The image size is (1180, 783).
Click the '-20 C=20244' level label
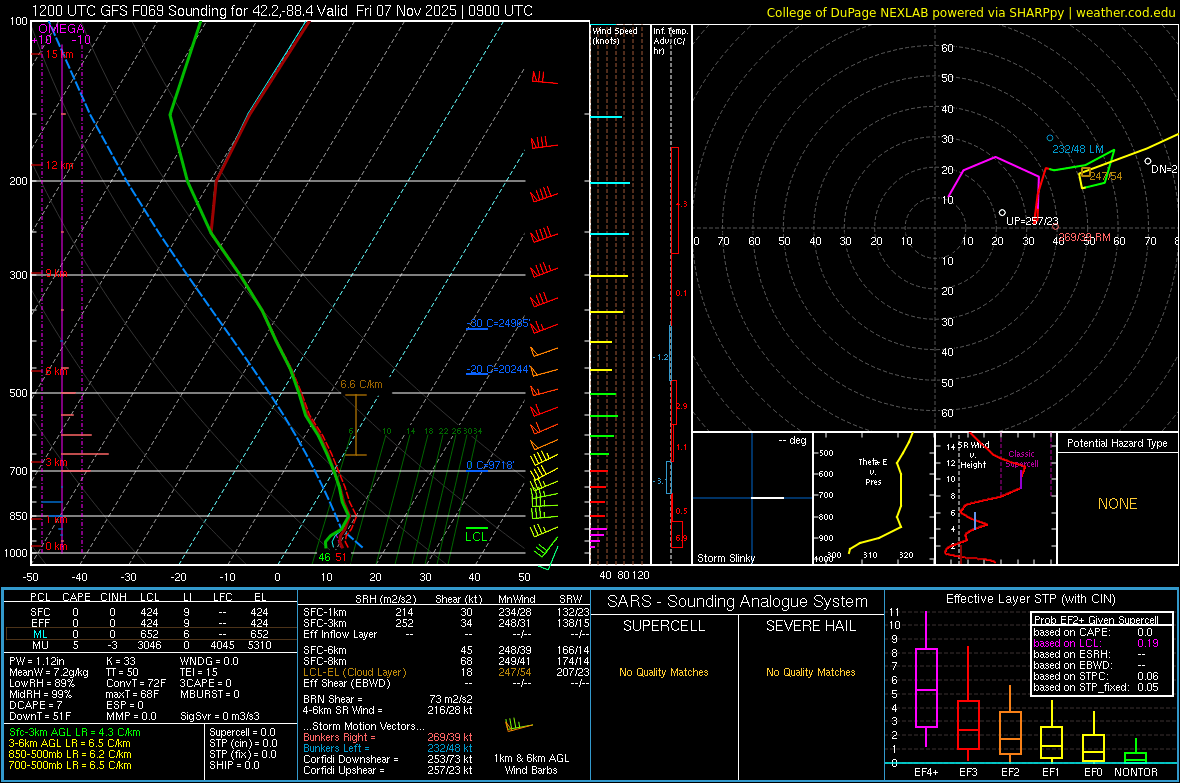coord(498,369)
